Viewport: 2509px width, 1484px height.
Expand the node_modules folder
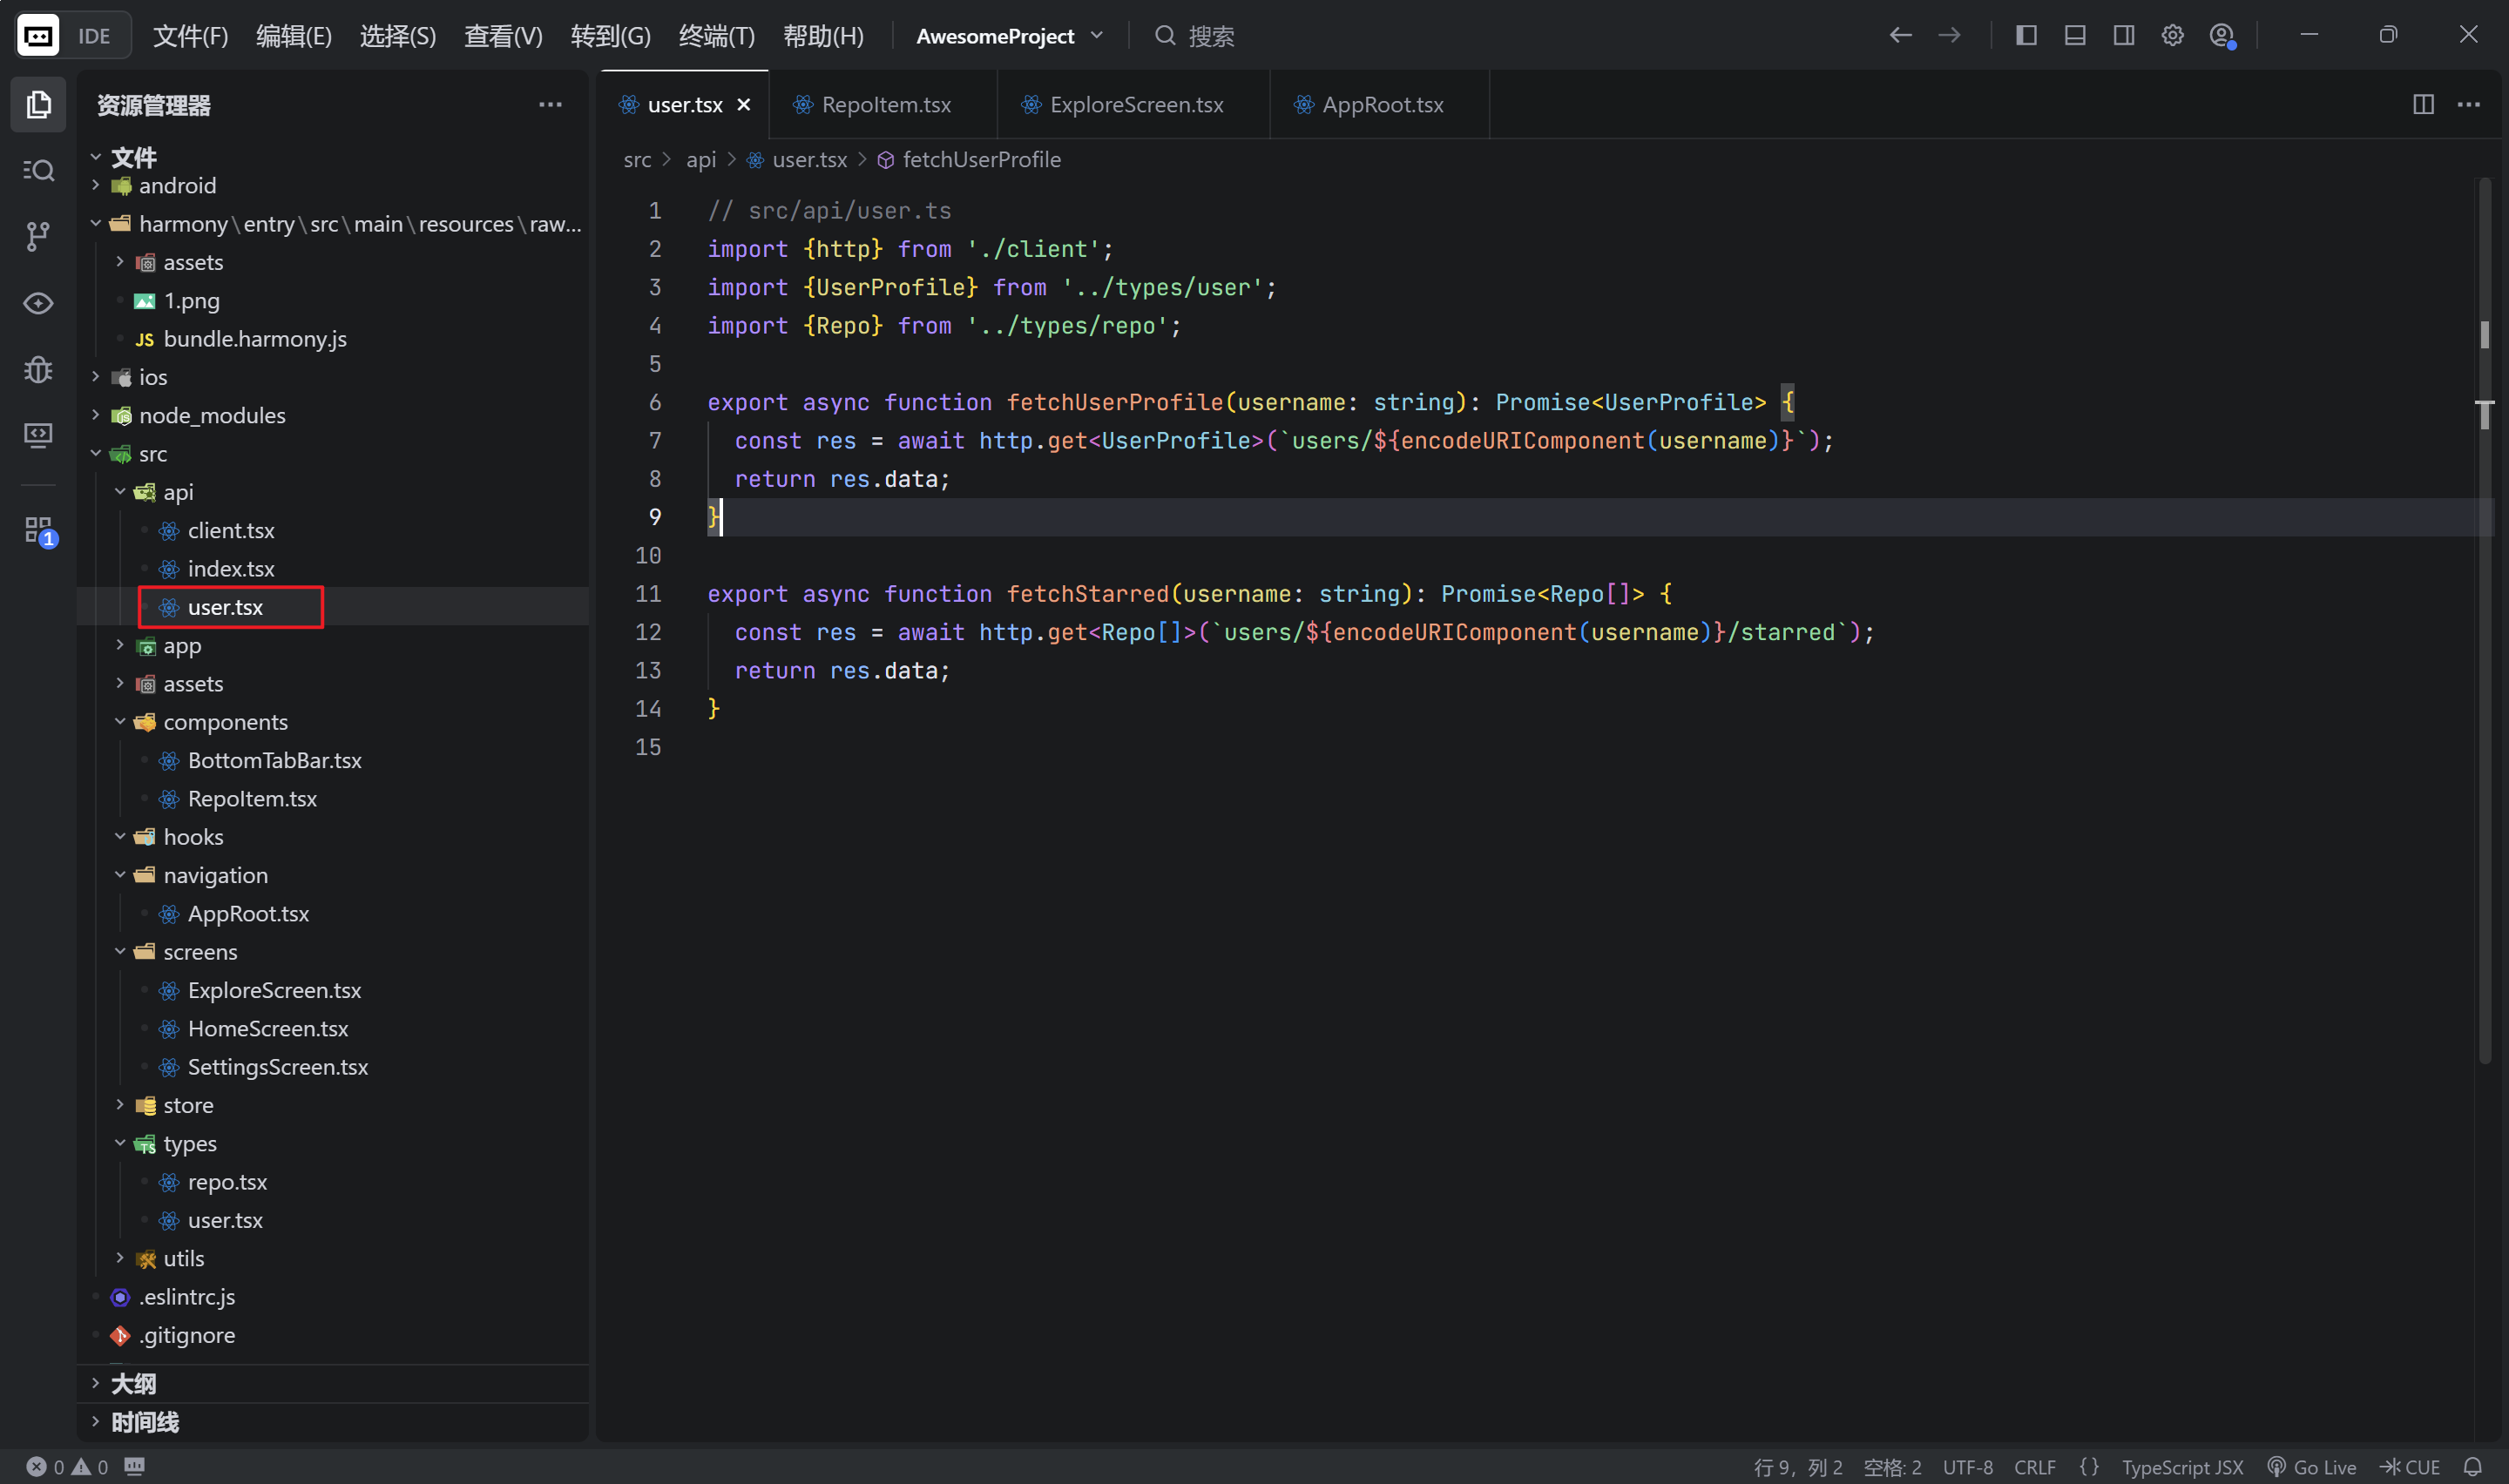[211, 415]
